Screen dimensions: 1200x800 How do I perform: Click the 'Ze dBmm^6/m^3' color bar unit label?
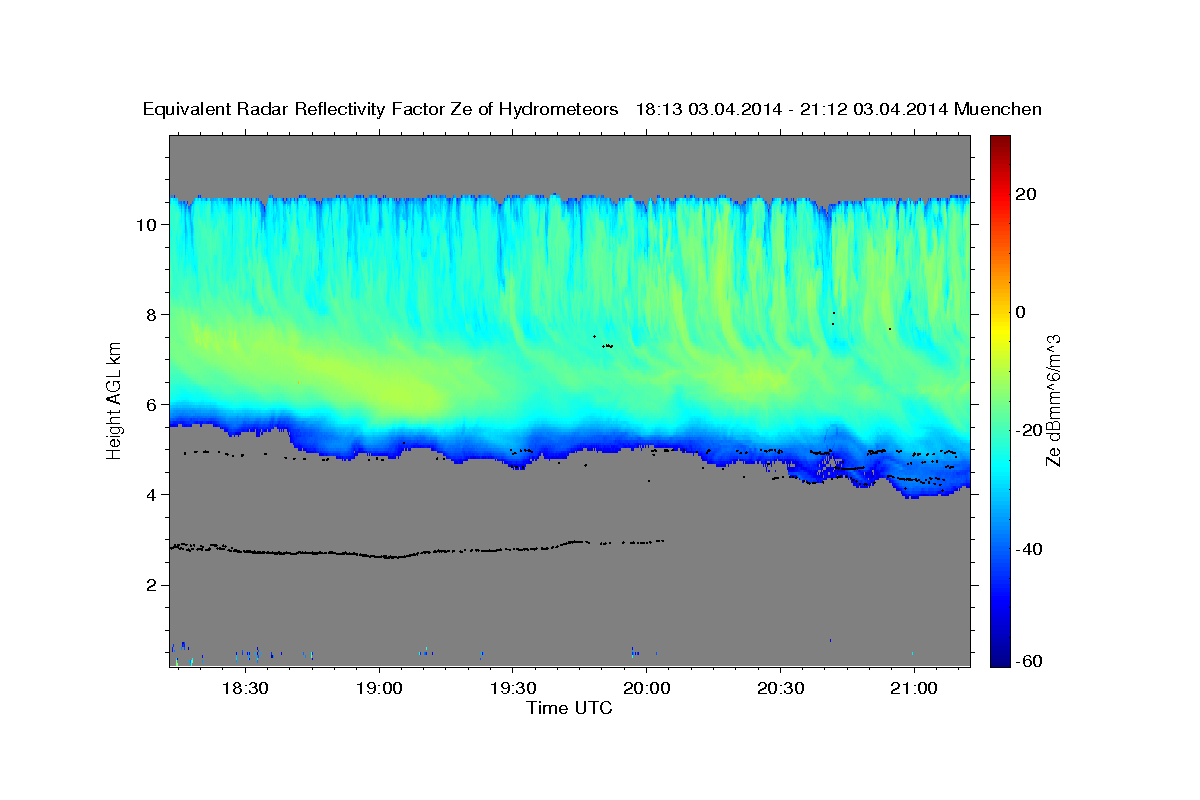tap(1052, 401)
